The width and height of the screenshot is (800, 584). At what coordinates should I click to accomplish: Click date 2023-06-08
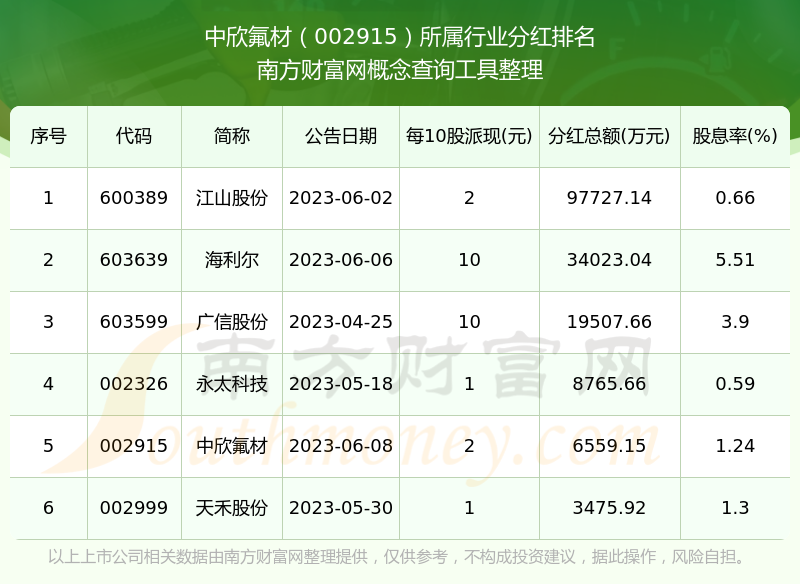tap(341, 446)
